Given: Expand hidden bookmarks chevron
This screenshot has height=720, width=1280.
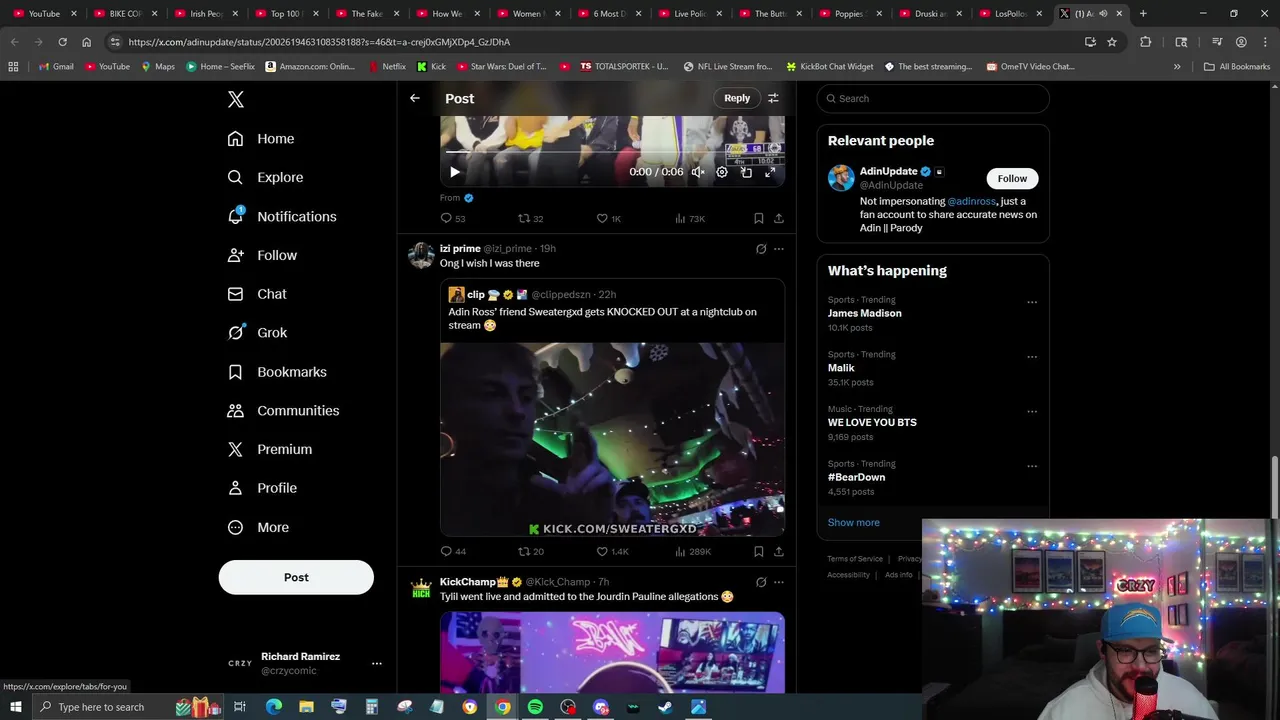Looking at the screenshot, I should [1177, 66].
